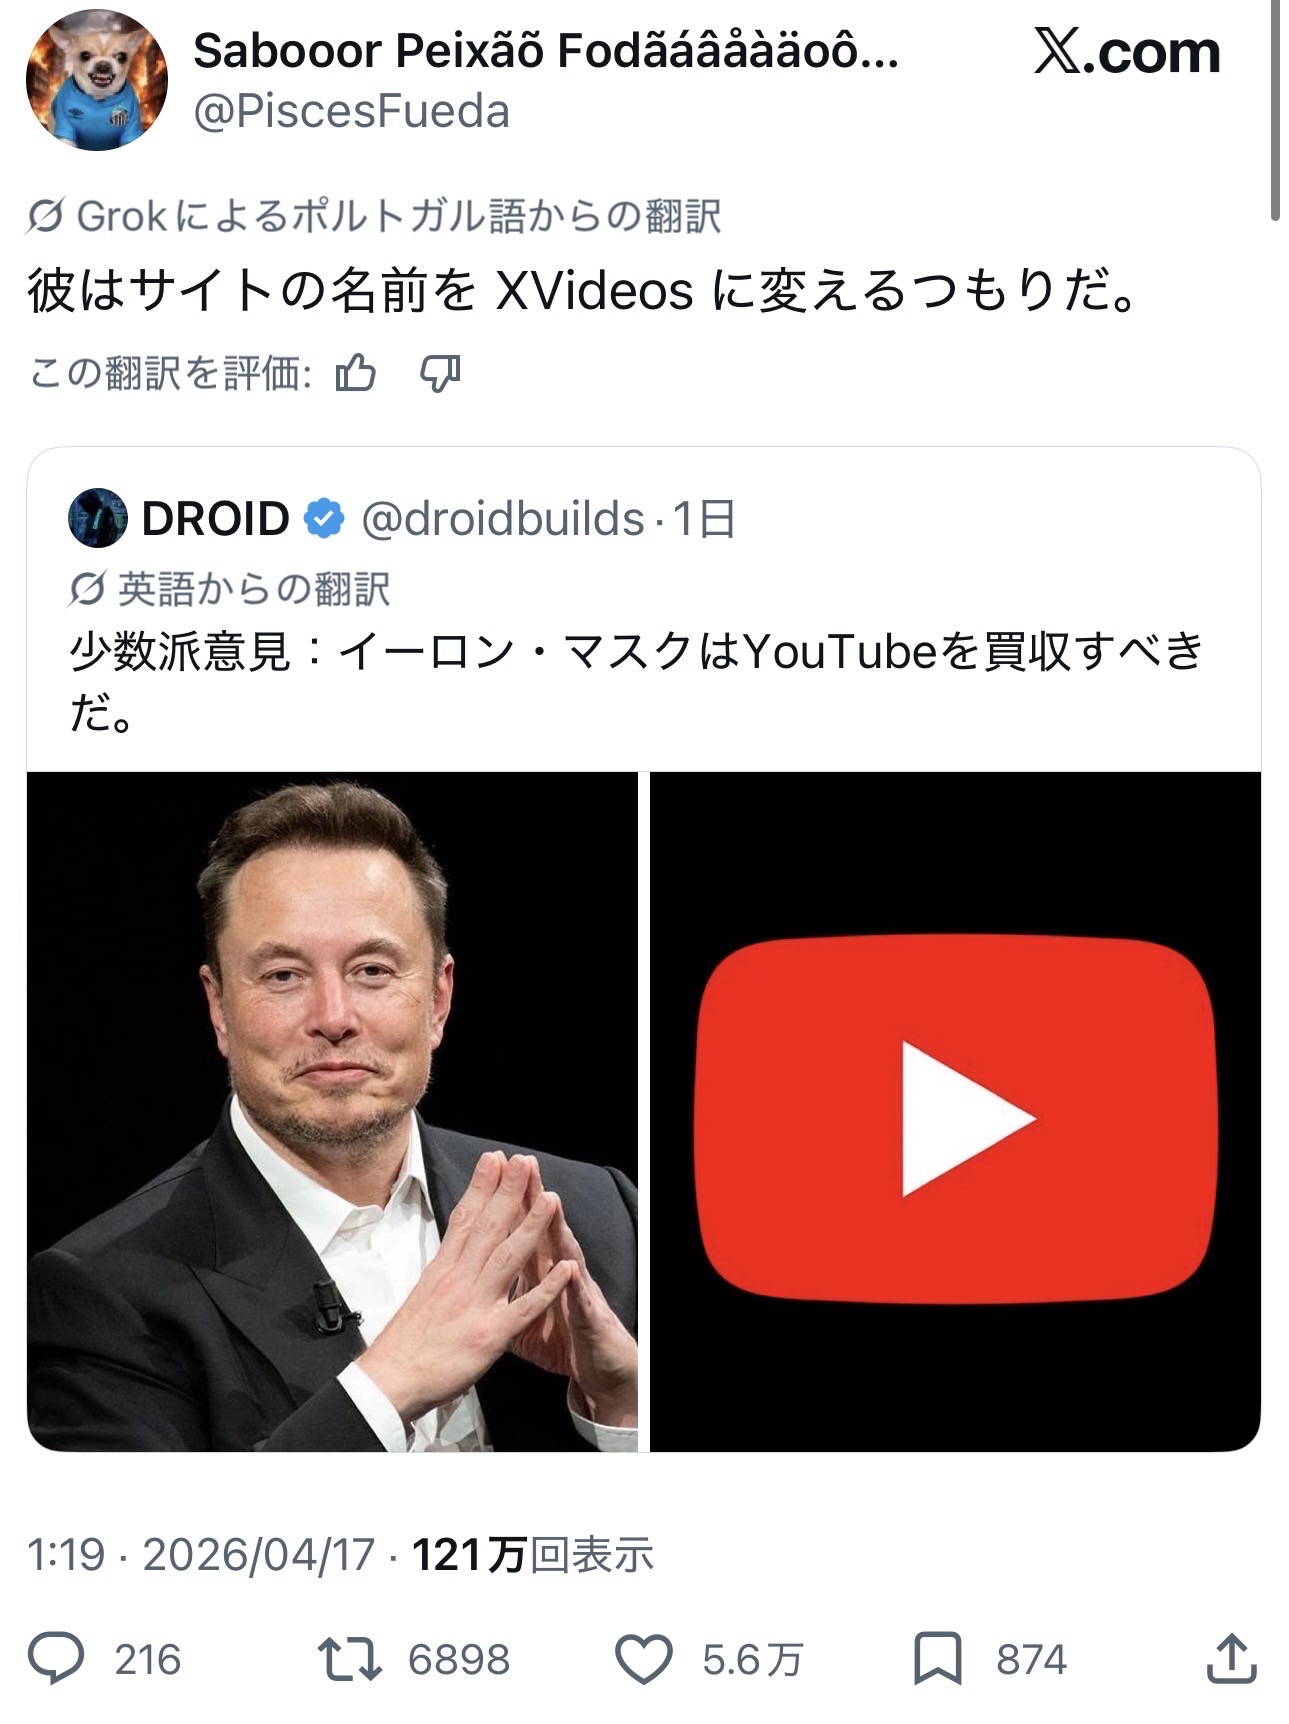
Task: Rate translation with thumbs up
Action: pos(356,374)
